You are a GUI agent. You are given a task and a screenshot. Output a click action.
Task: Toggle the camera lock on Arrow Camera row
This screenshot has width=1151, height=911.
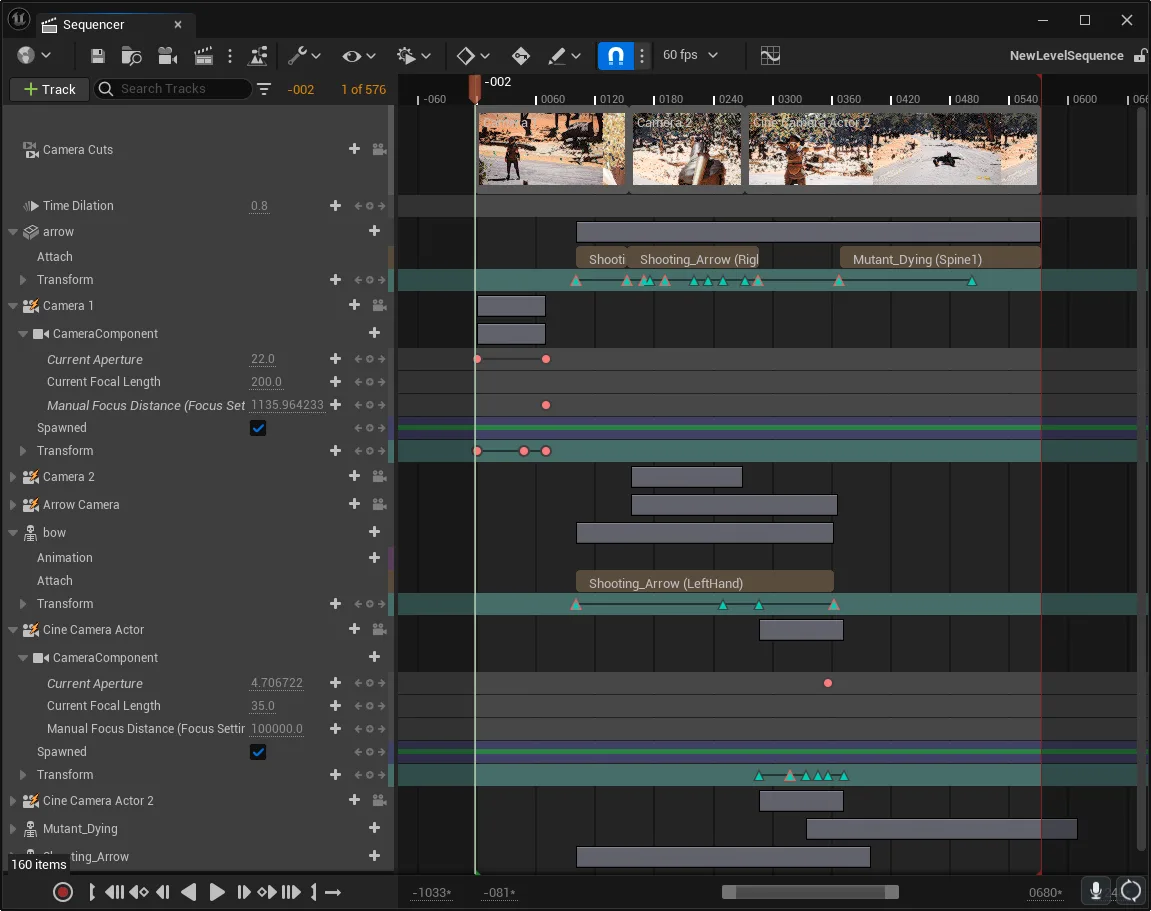tap(380, 504)
